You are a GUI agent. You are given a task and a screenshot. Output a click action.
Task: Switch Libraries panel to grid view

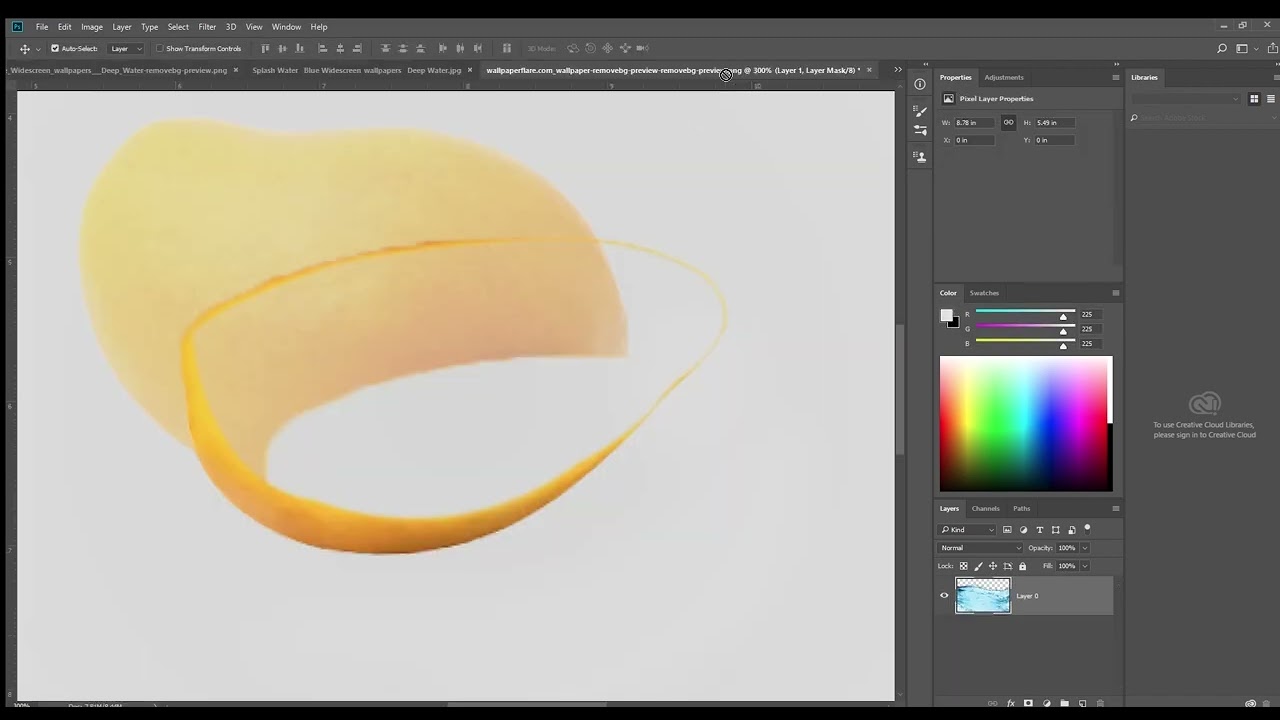pyautogui.click(x=1255, y=99)
